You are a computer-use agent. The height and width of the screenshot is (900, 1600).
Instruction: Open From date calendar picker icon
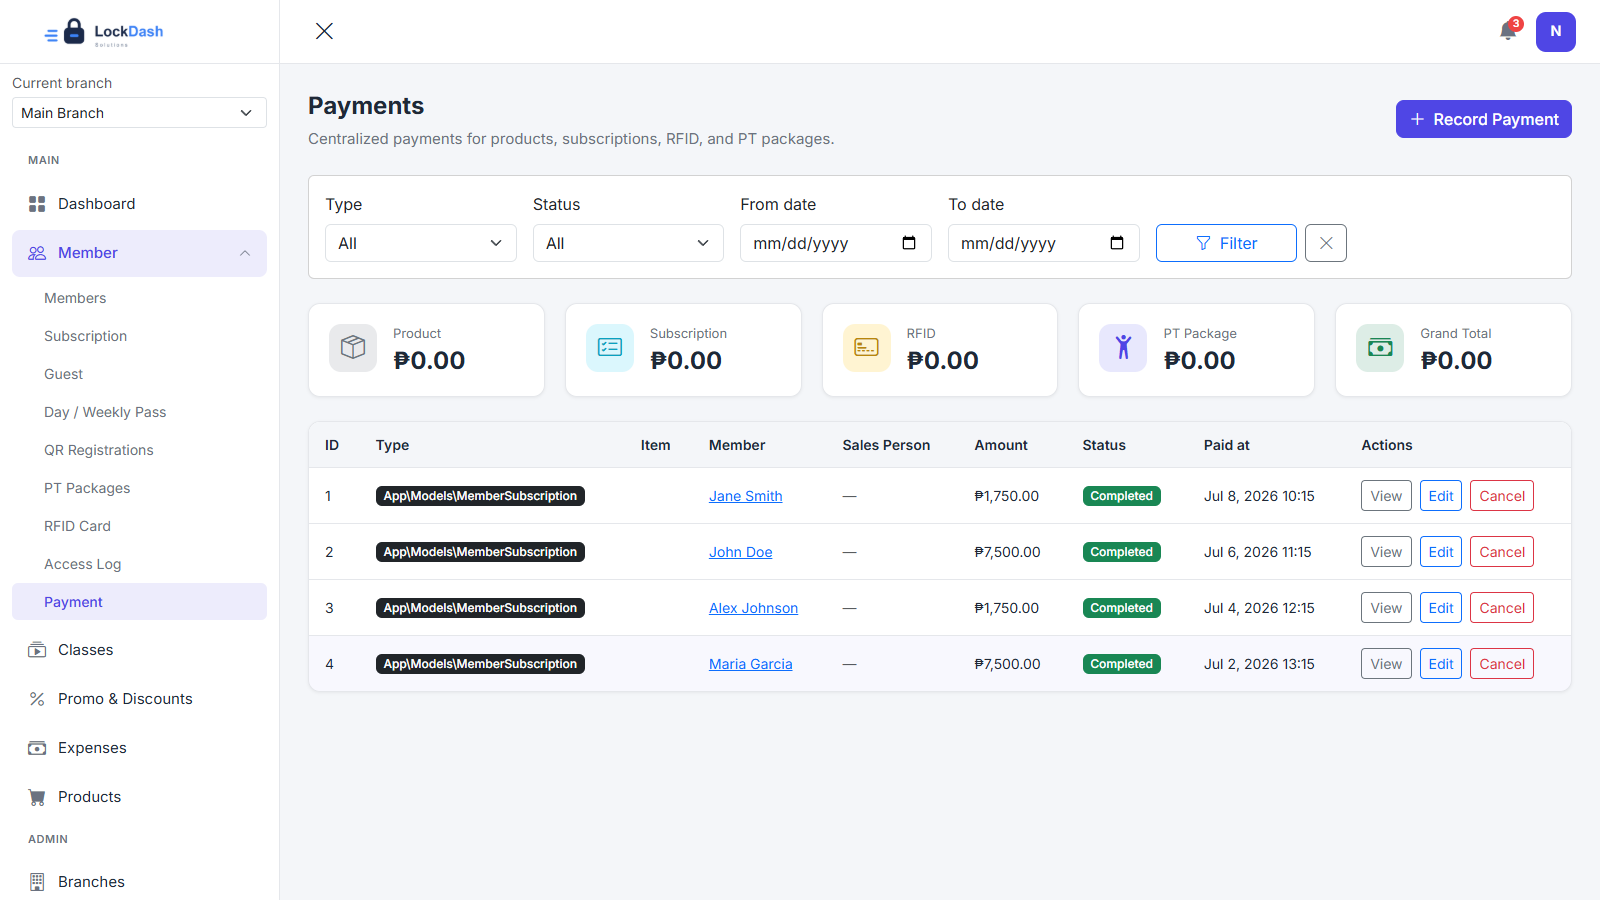pyautogui.click(x=909, y=243)
